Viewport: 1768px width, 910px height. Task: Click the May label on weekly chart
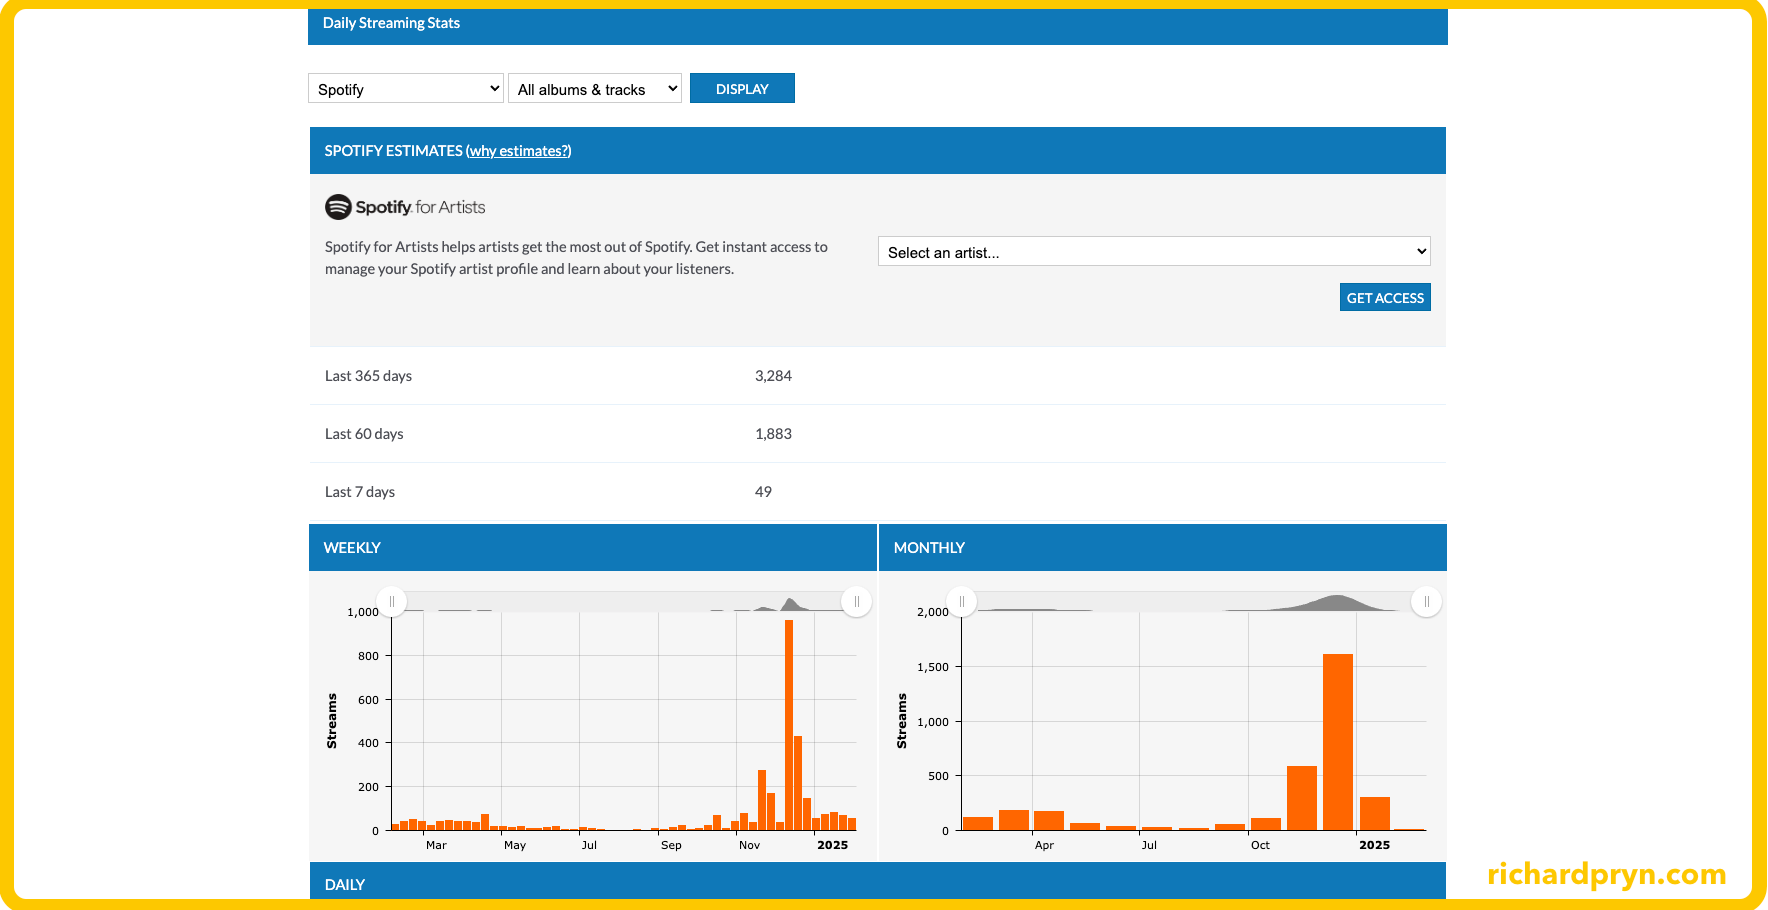515,845
